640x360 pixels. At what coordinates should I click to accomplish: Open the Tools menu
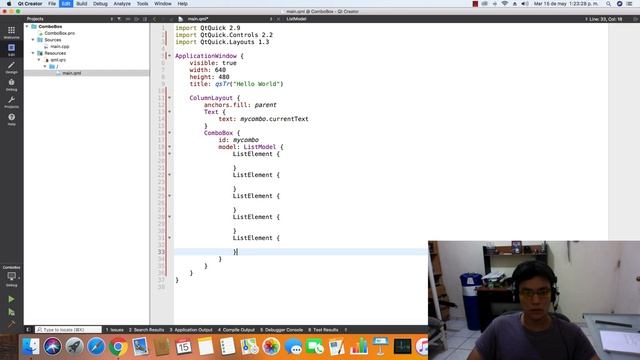142,4
